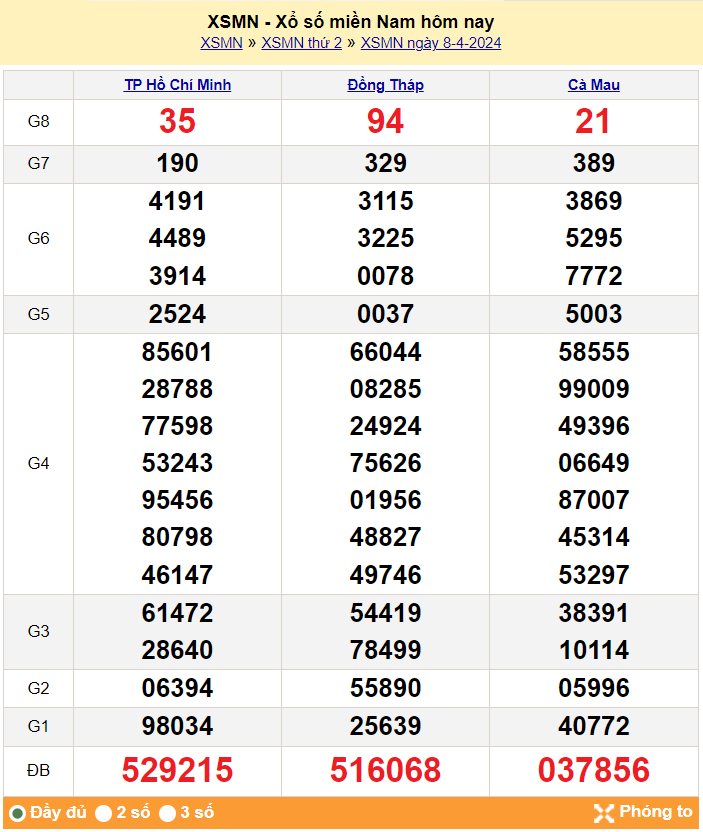Image resolution: width=703 pixels, height=832 pixels.
Task: Open the XSMN breadcrumb link
Action: pos(221,43)
